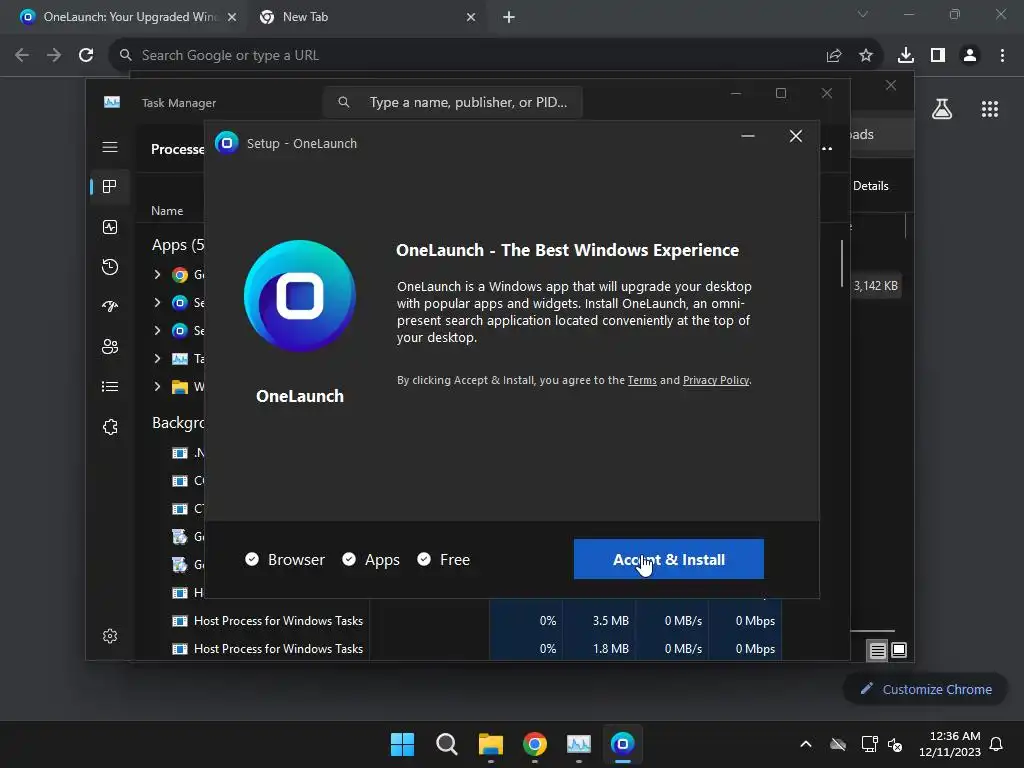
Task: Click the Chrome back arrow
Action: click(x=22, y=56)
